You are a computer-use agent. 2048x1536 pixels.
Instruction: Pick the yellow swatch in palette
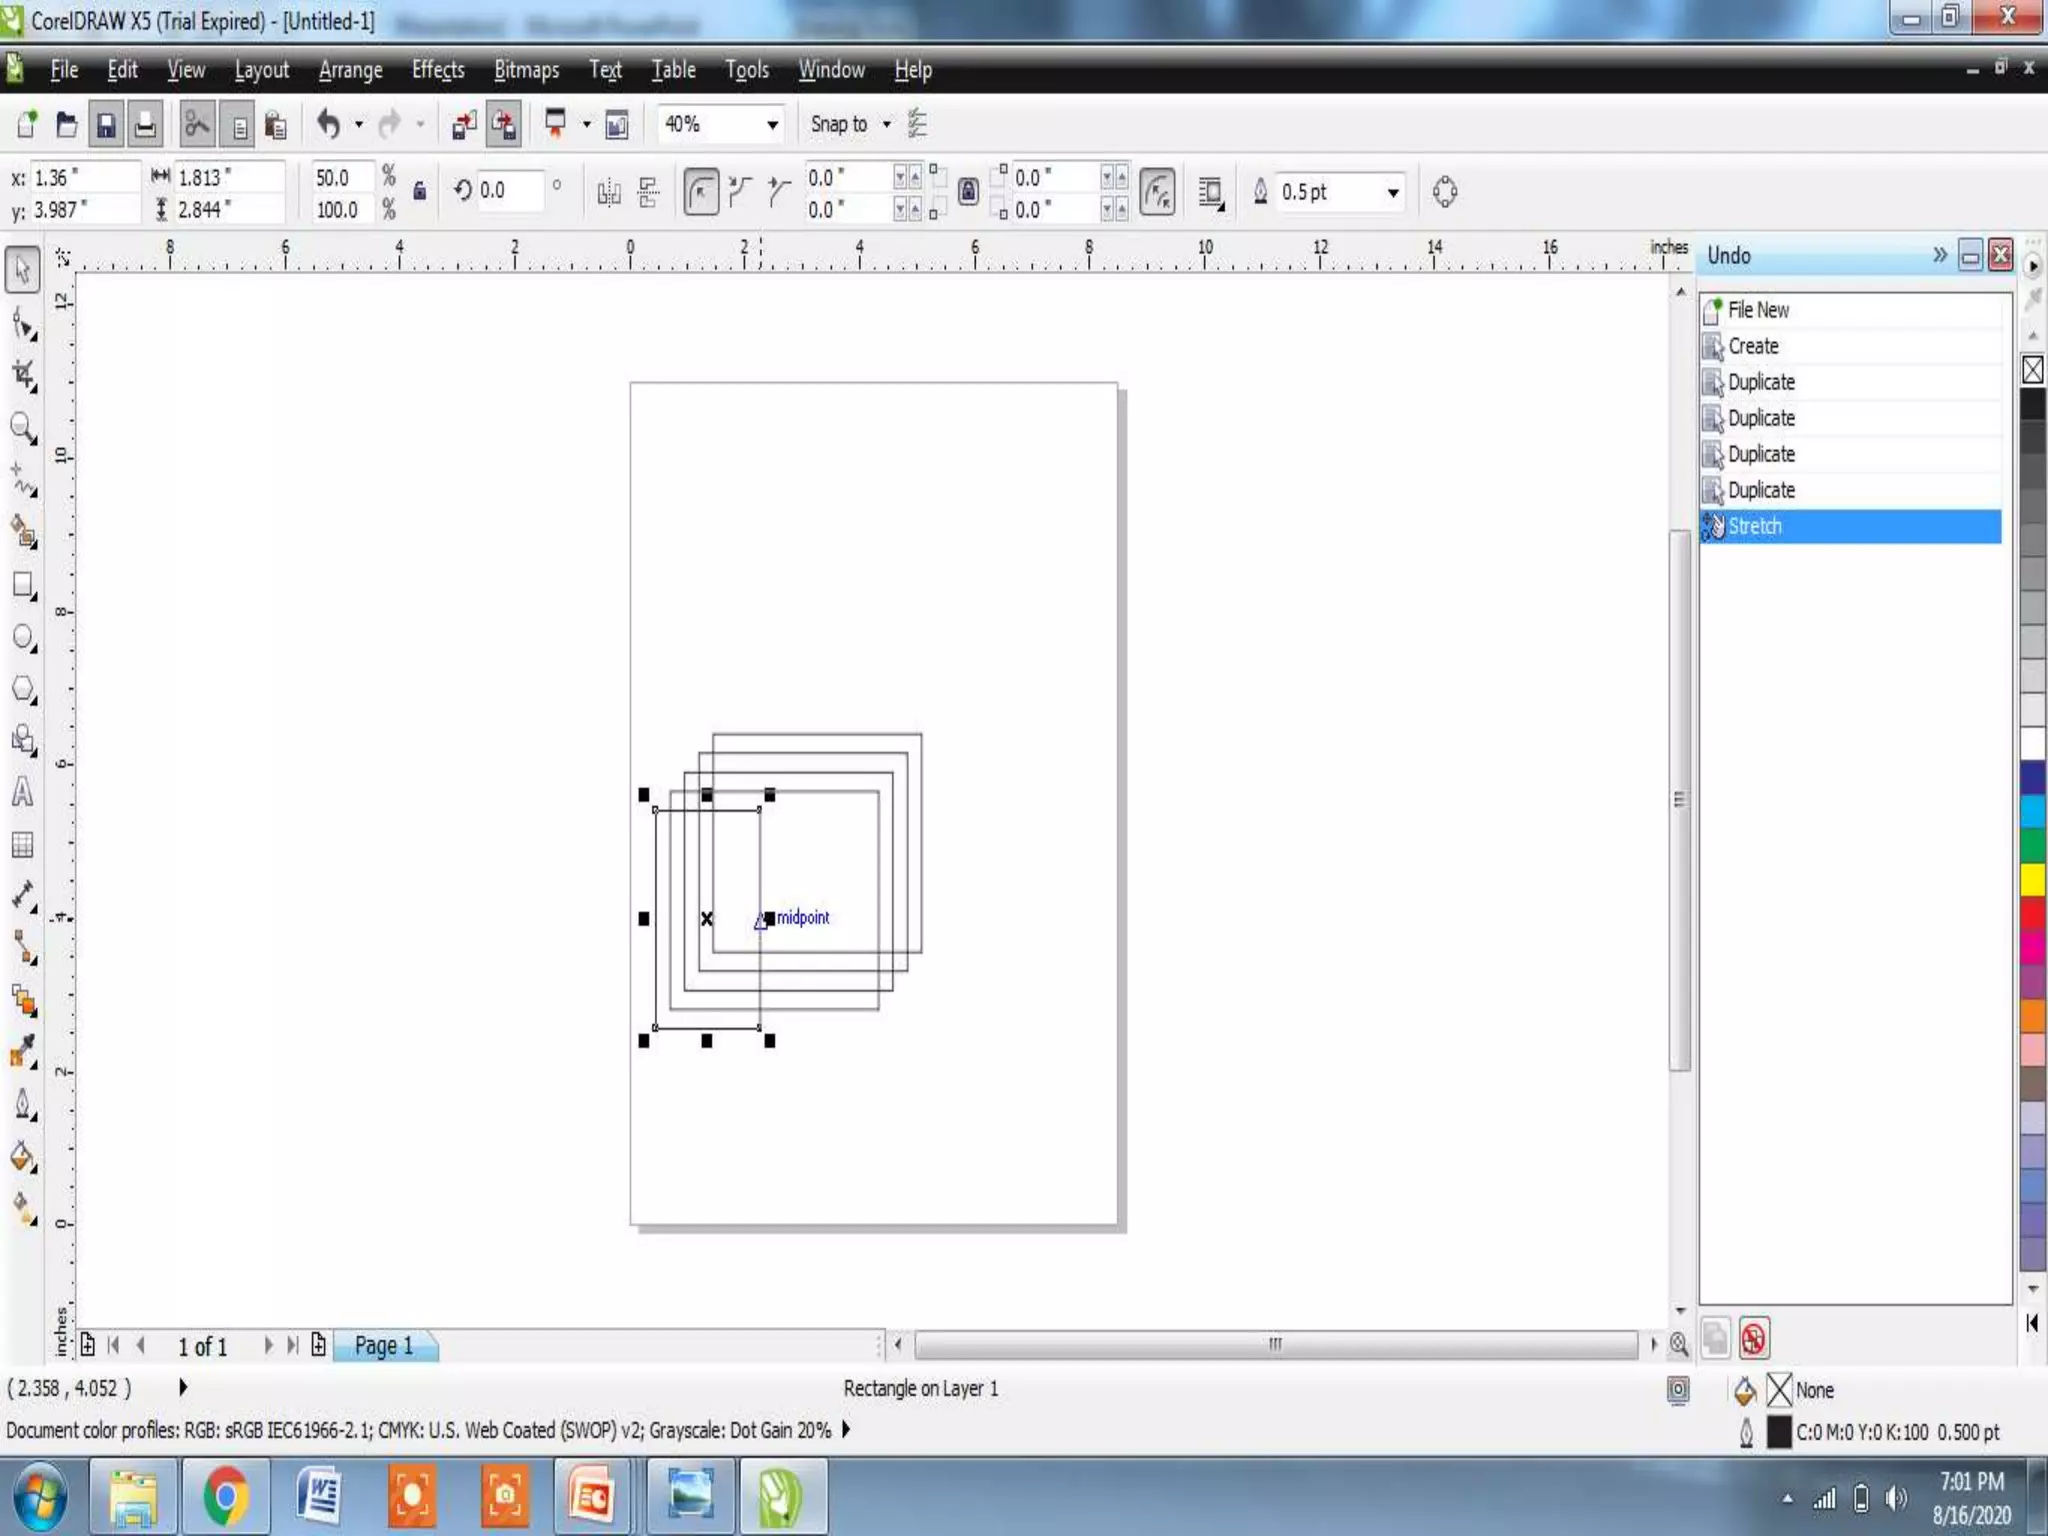pyautogui.click(x=2032, y=879)
